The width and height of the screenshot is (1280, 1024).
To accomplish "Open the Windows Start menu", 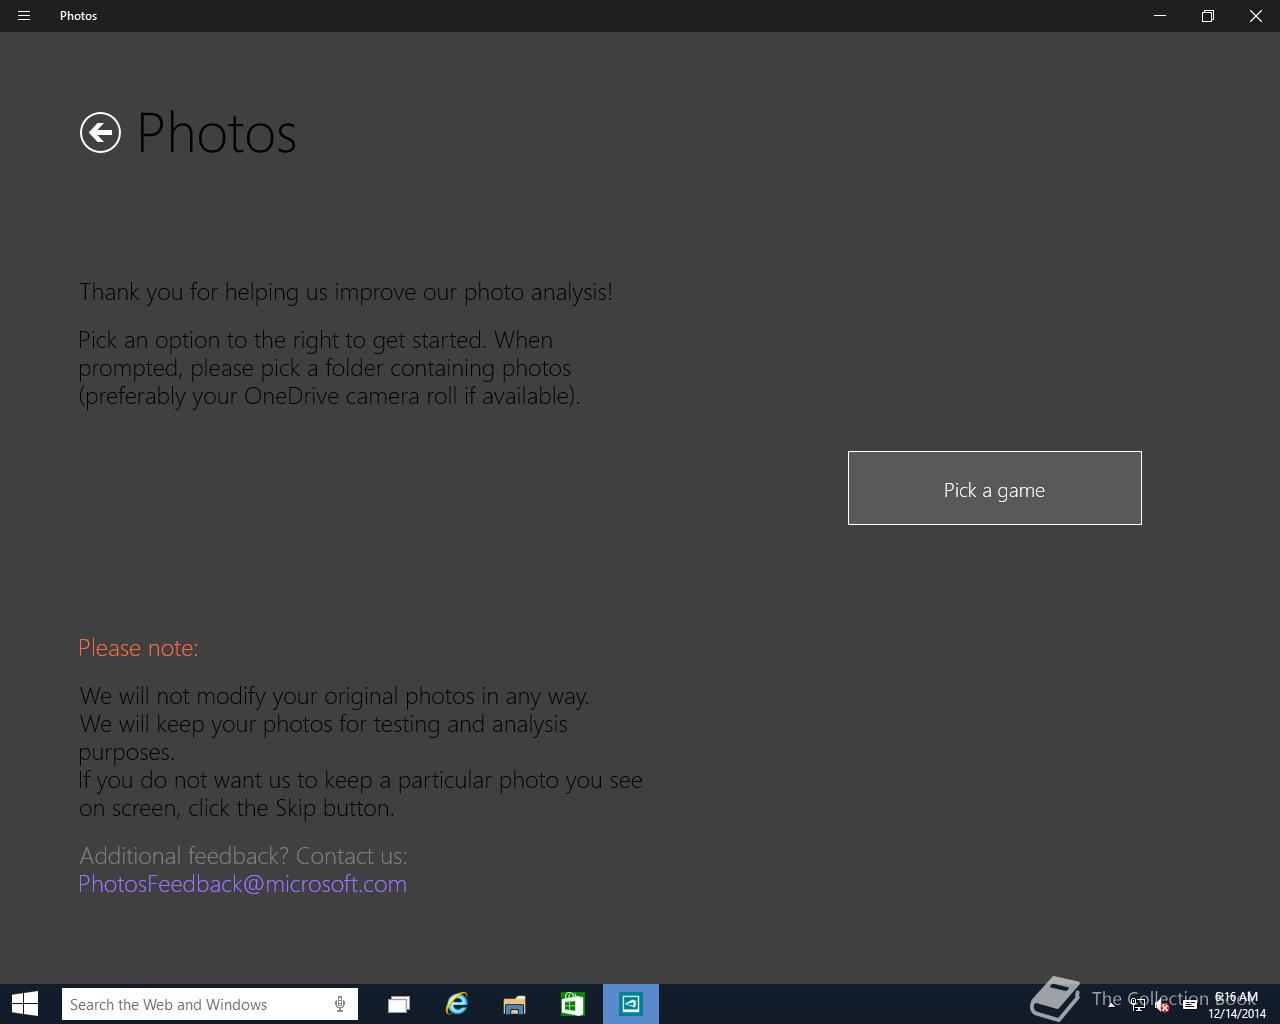I will [25, 1004].
